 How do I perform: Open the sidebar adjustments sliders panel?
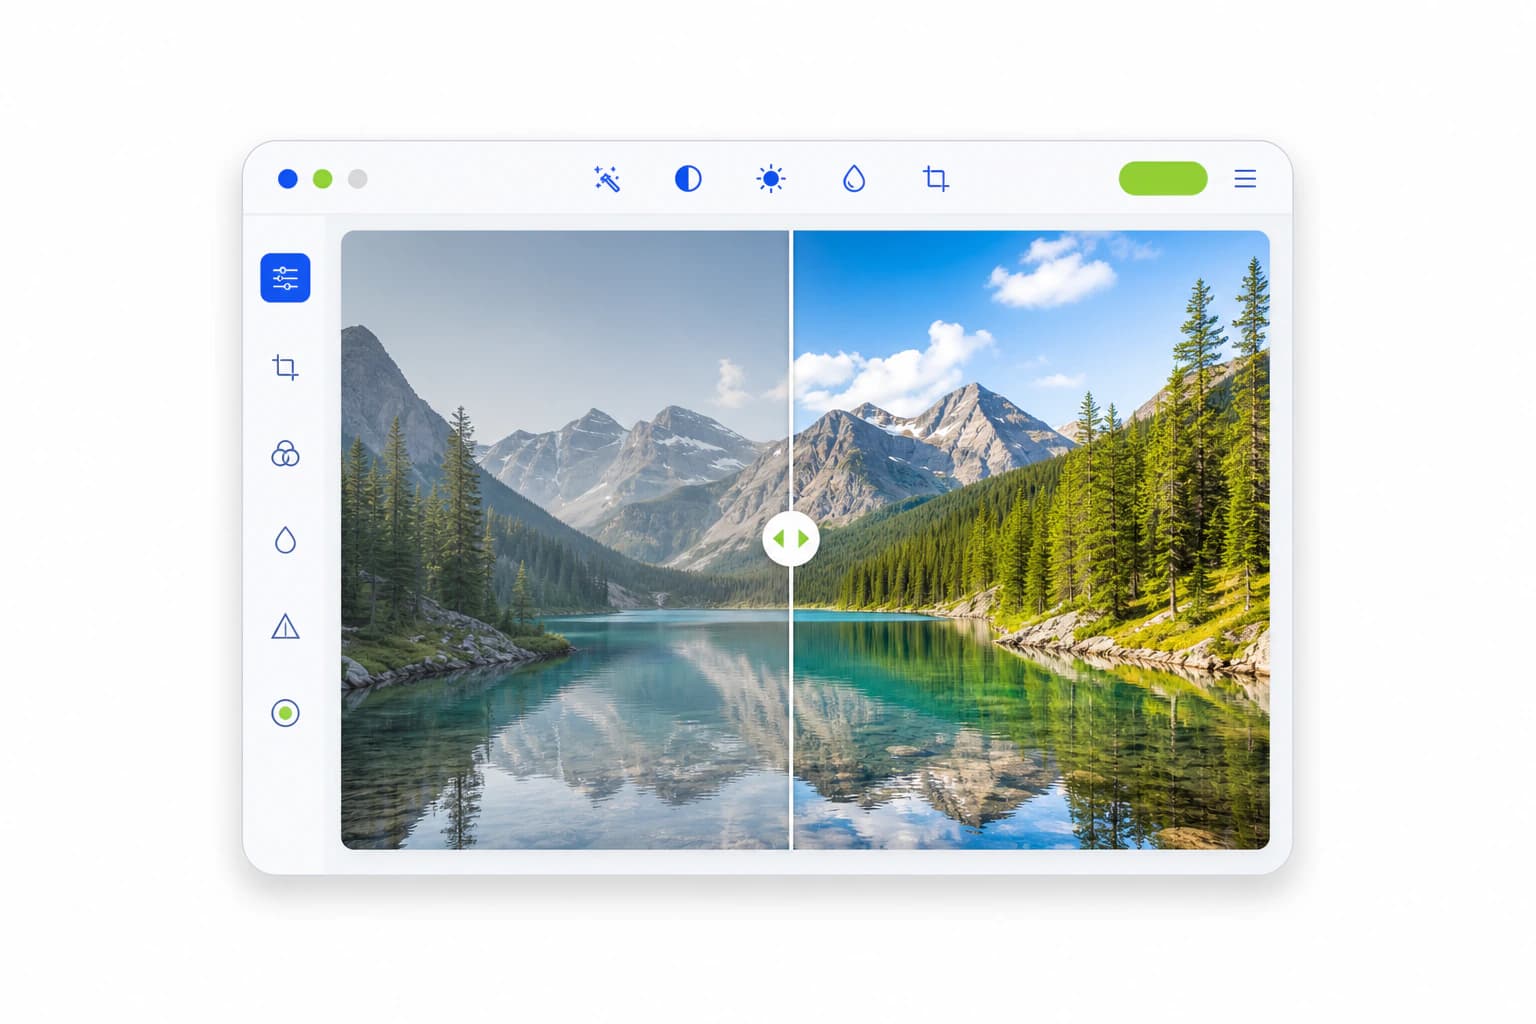285,278
